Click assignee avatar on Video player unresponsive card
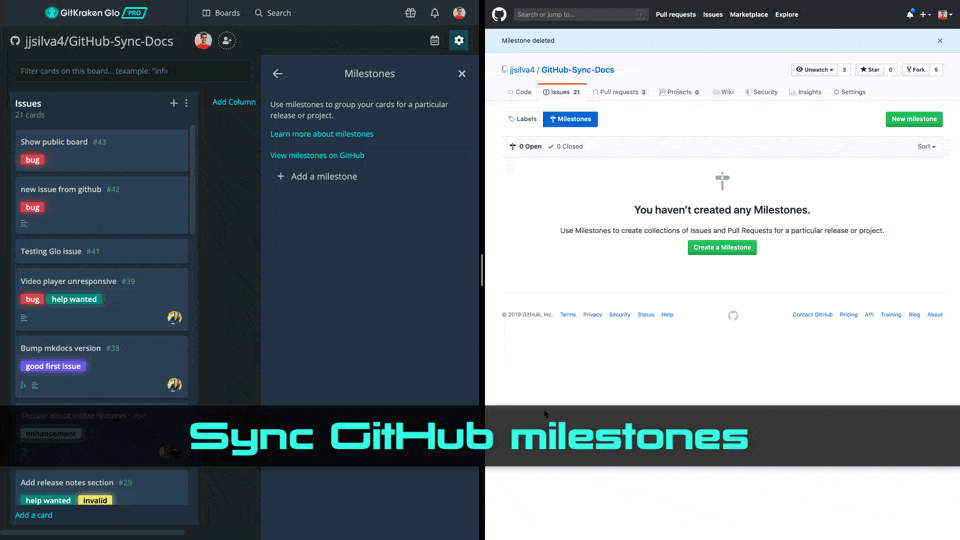 174,317
